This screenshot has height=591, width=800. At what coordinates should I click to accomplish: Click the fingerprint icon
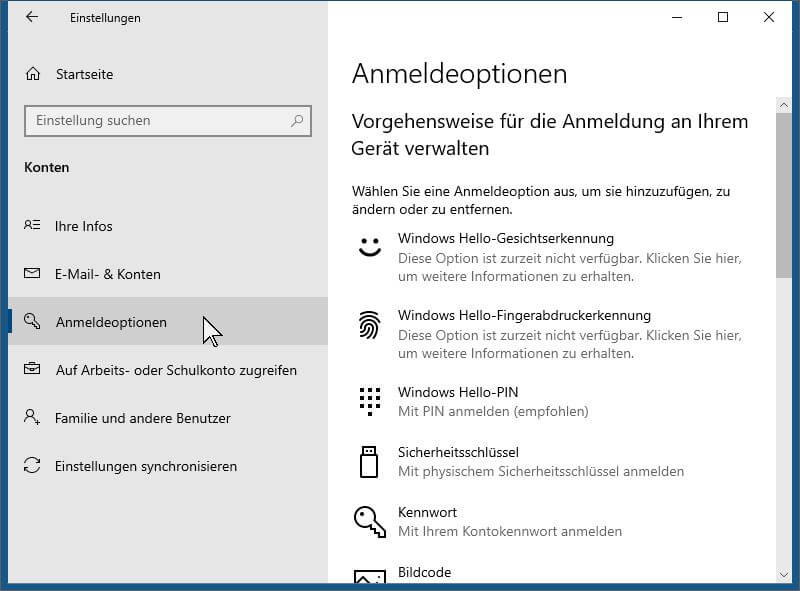click(x=369, y=325)
